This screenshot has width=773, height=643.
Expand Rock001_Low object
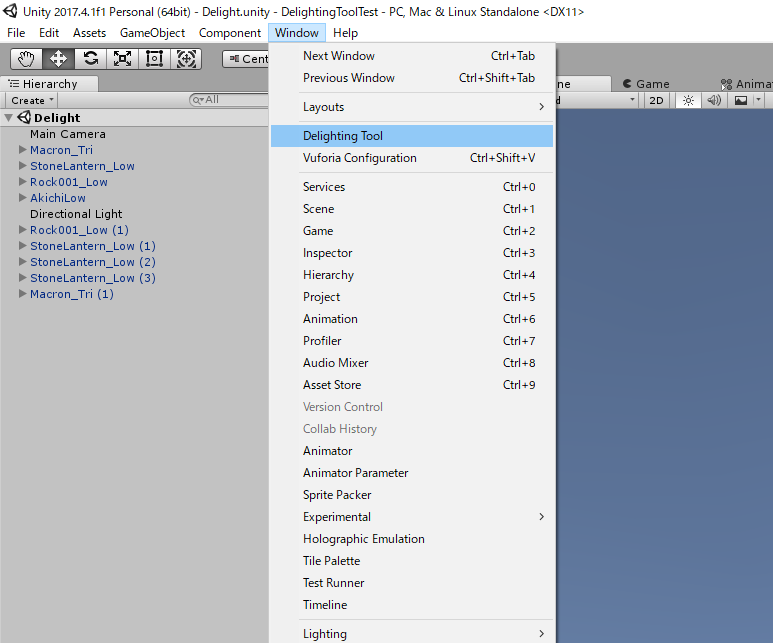pos(22,181)
